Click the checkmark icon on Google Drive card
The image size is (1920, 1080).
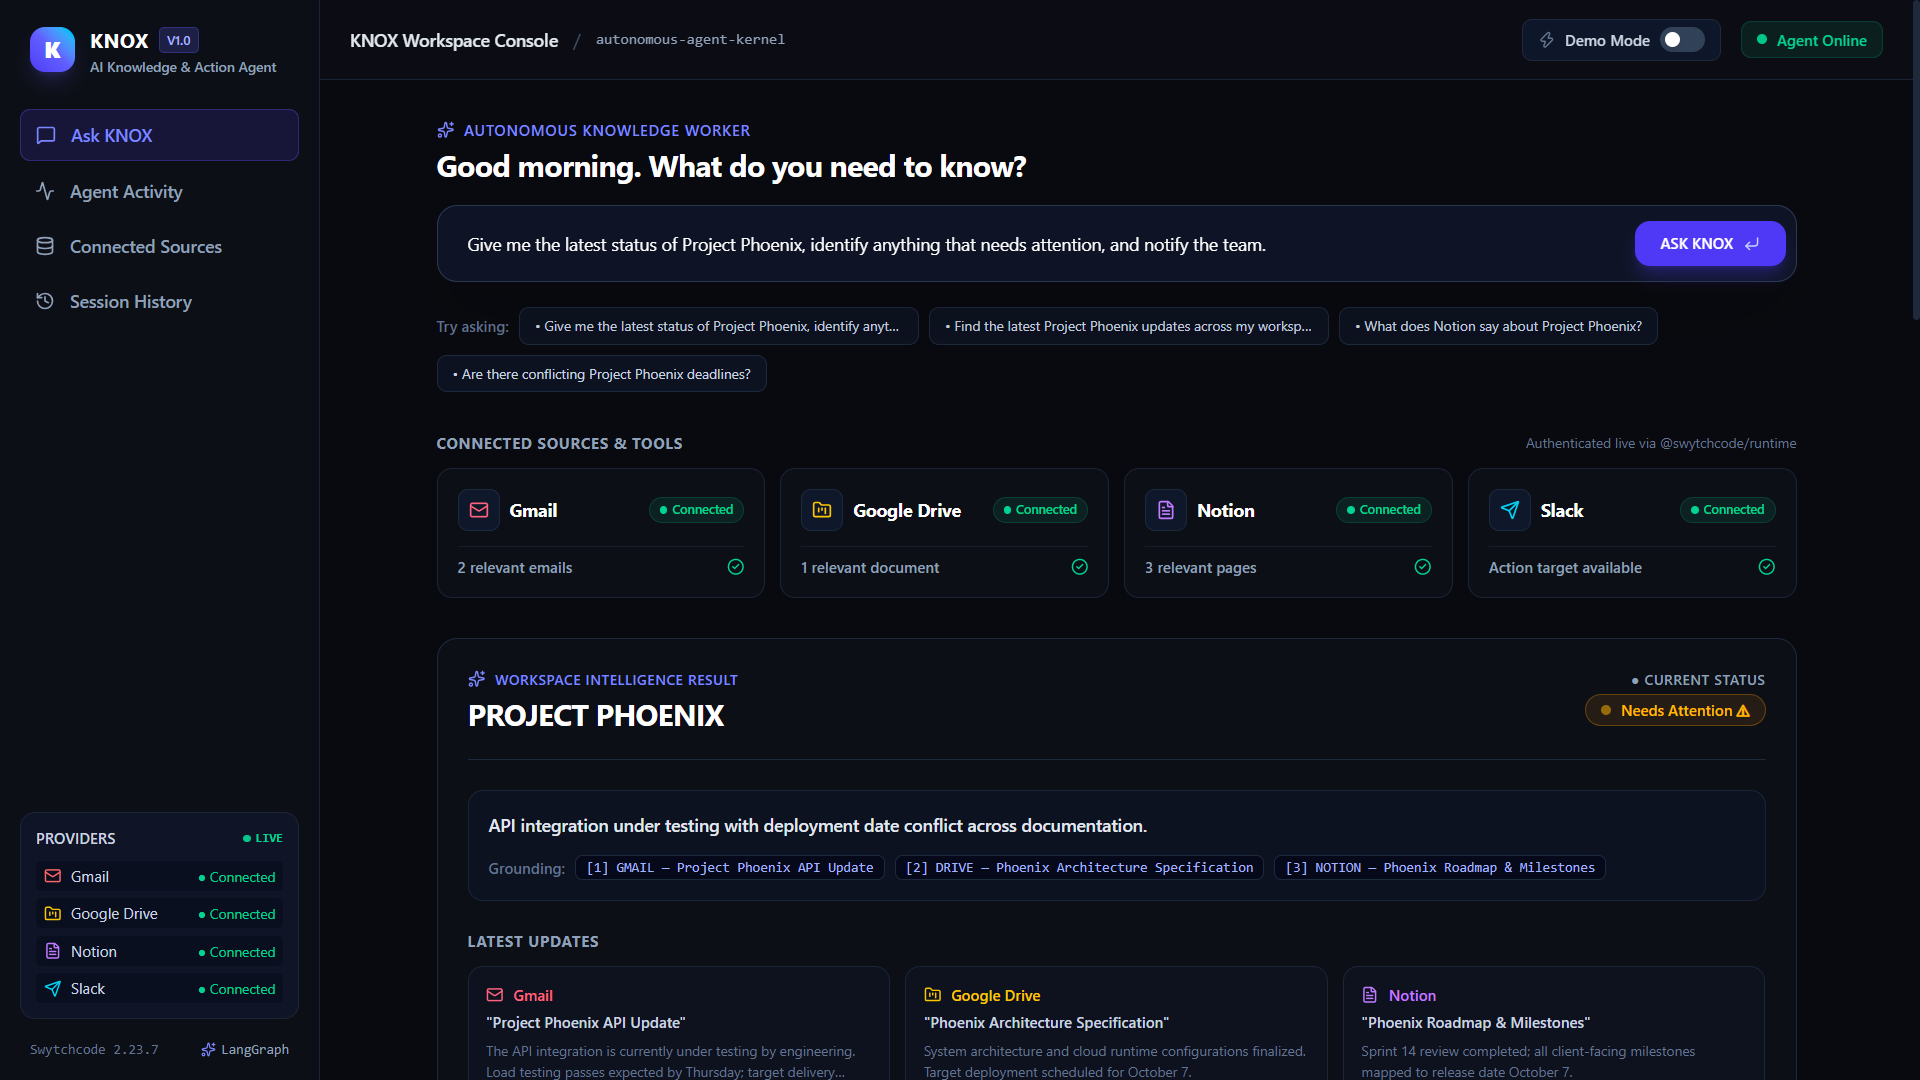1080,567
